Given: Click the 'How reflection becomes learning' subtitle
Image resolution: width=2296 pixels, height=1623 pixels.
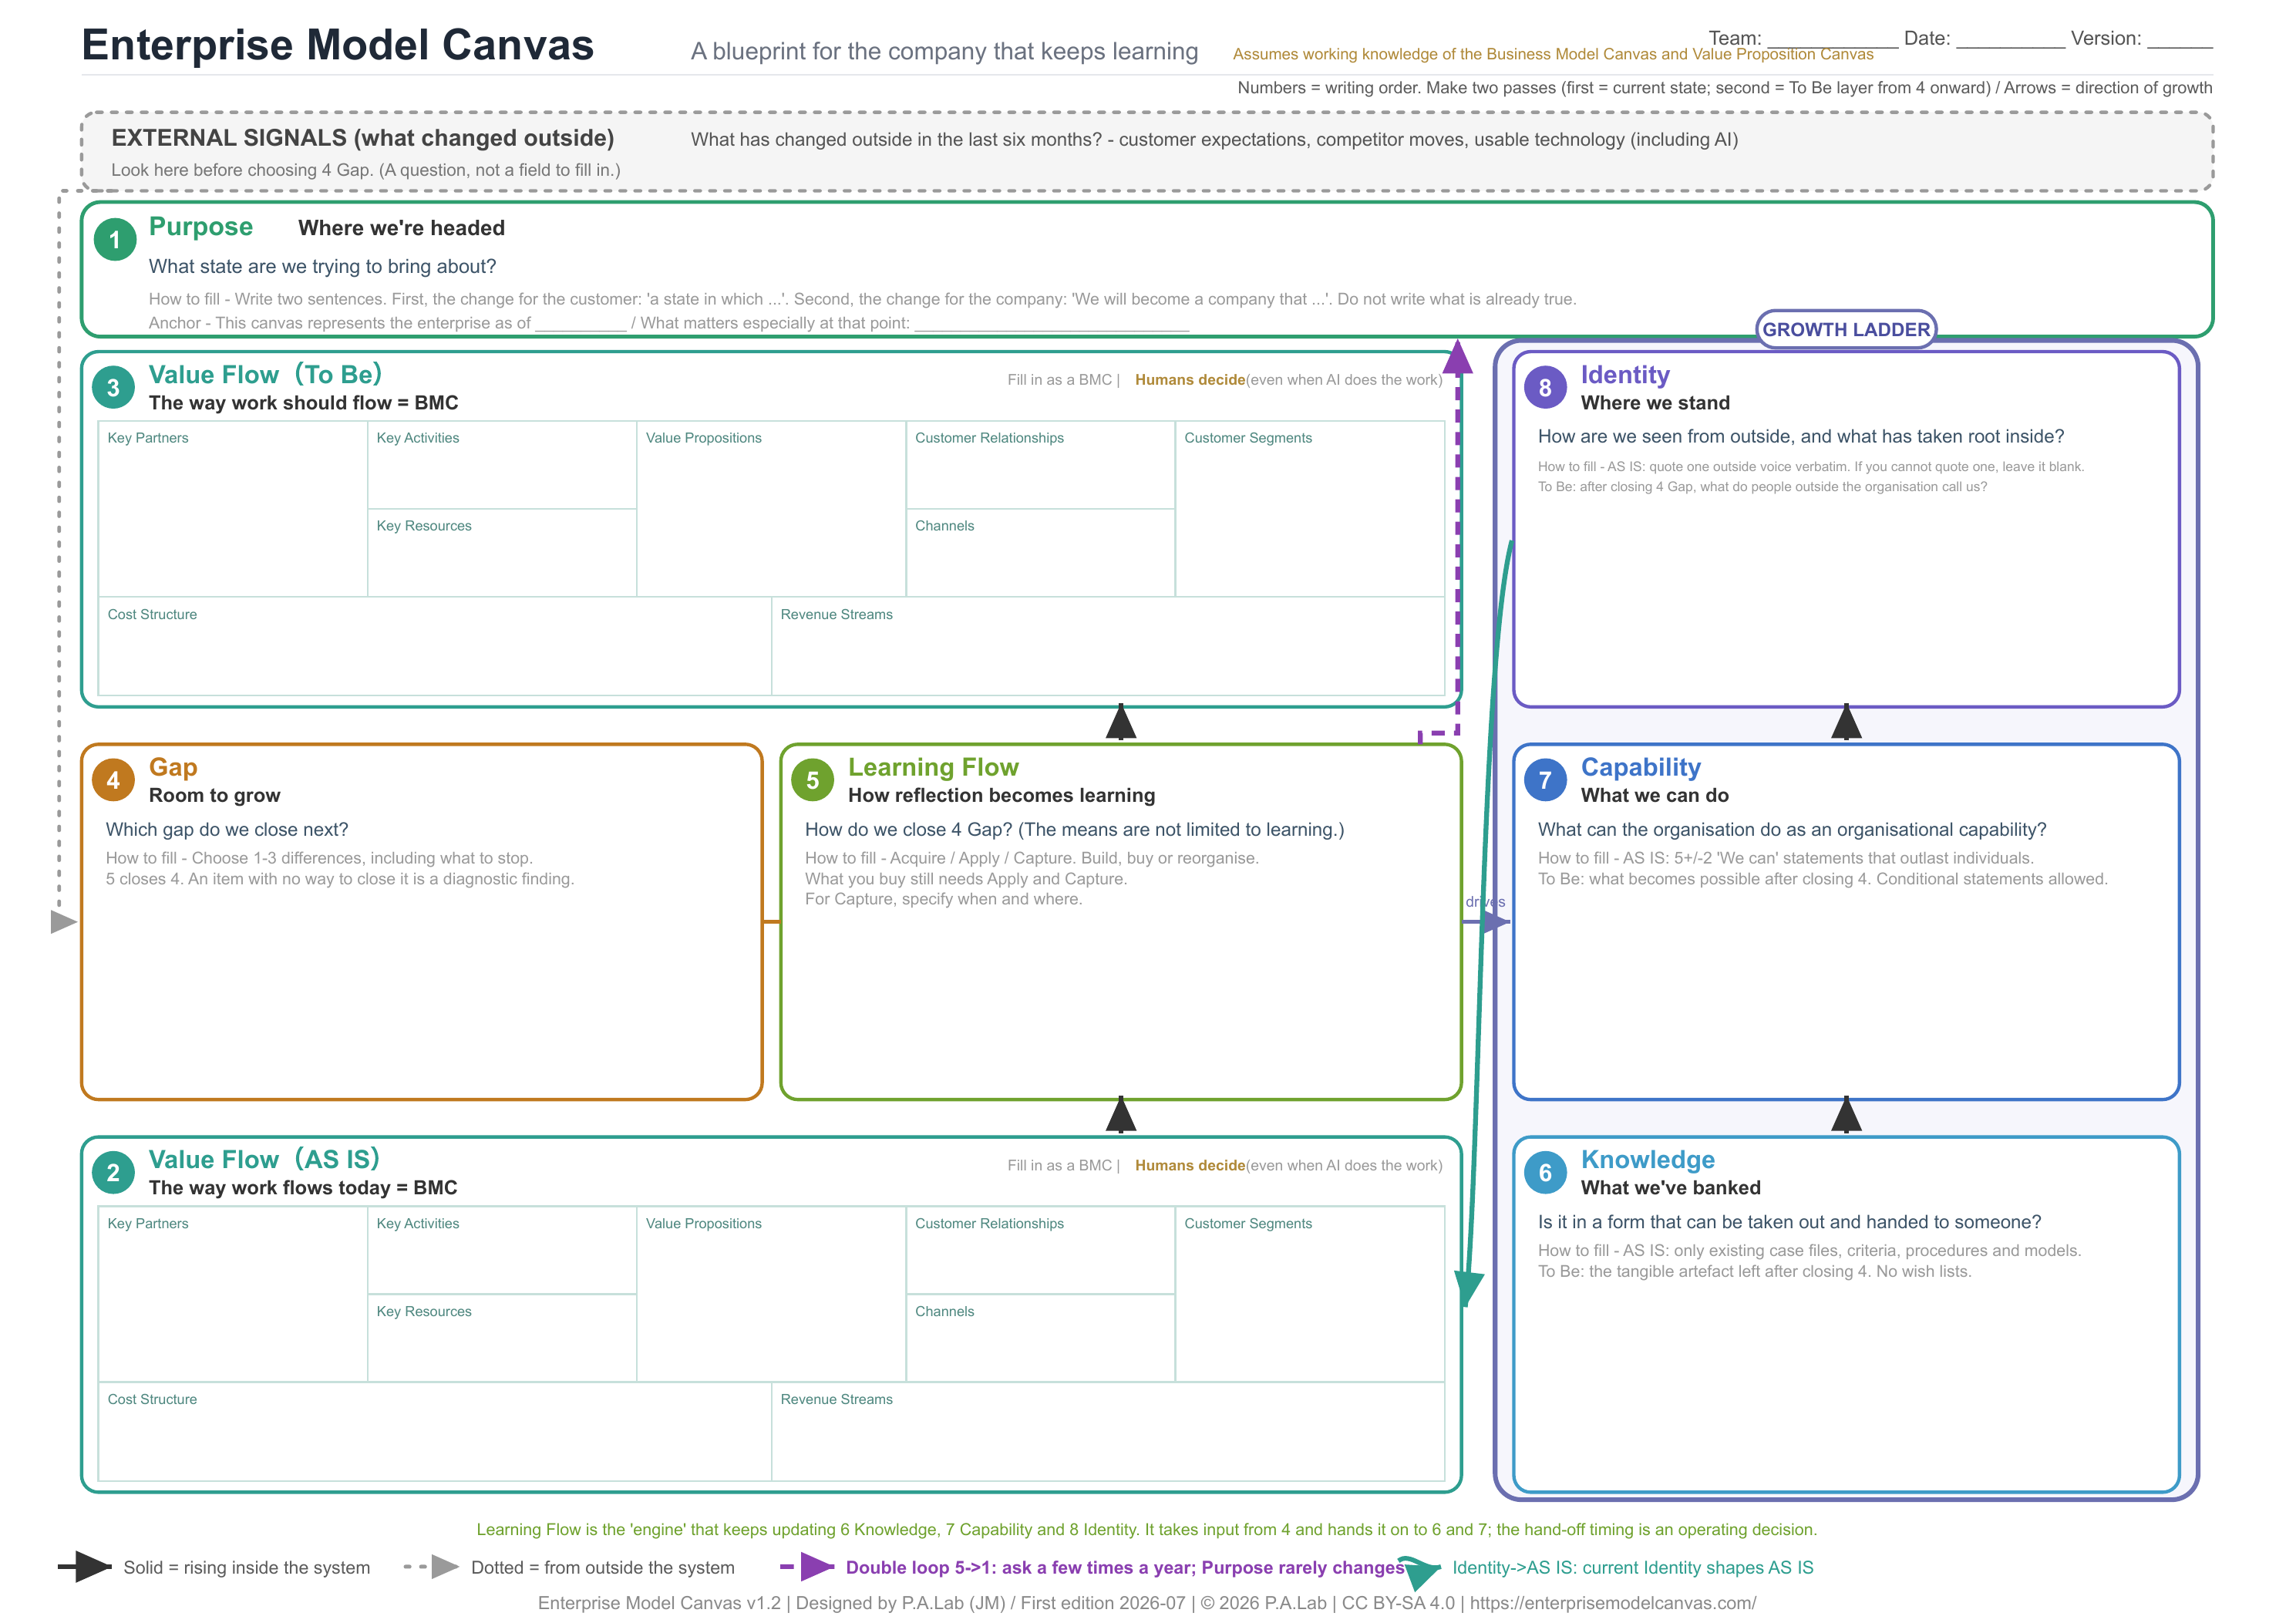Looking at the screenshot, I should coord(1001,795).
